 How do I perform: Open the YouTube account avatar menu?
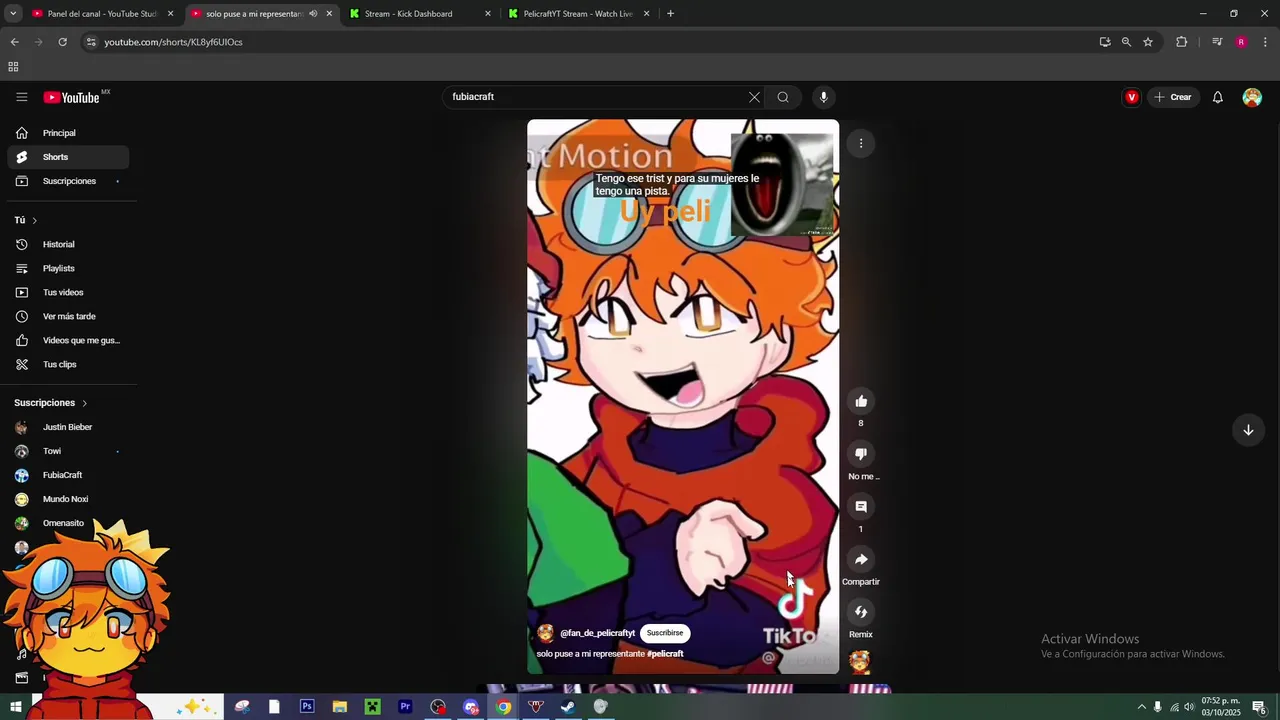tap(1252, 97)
